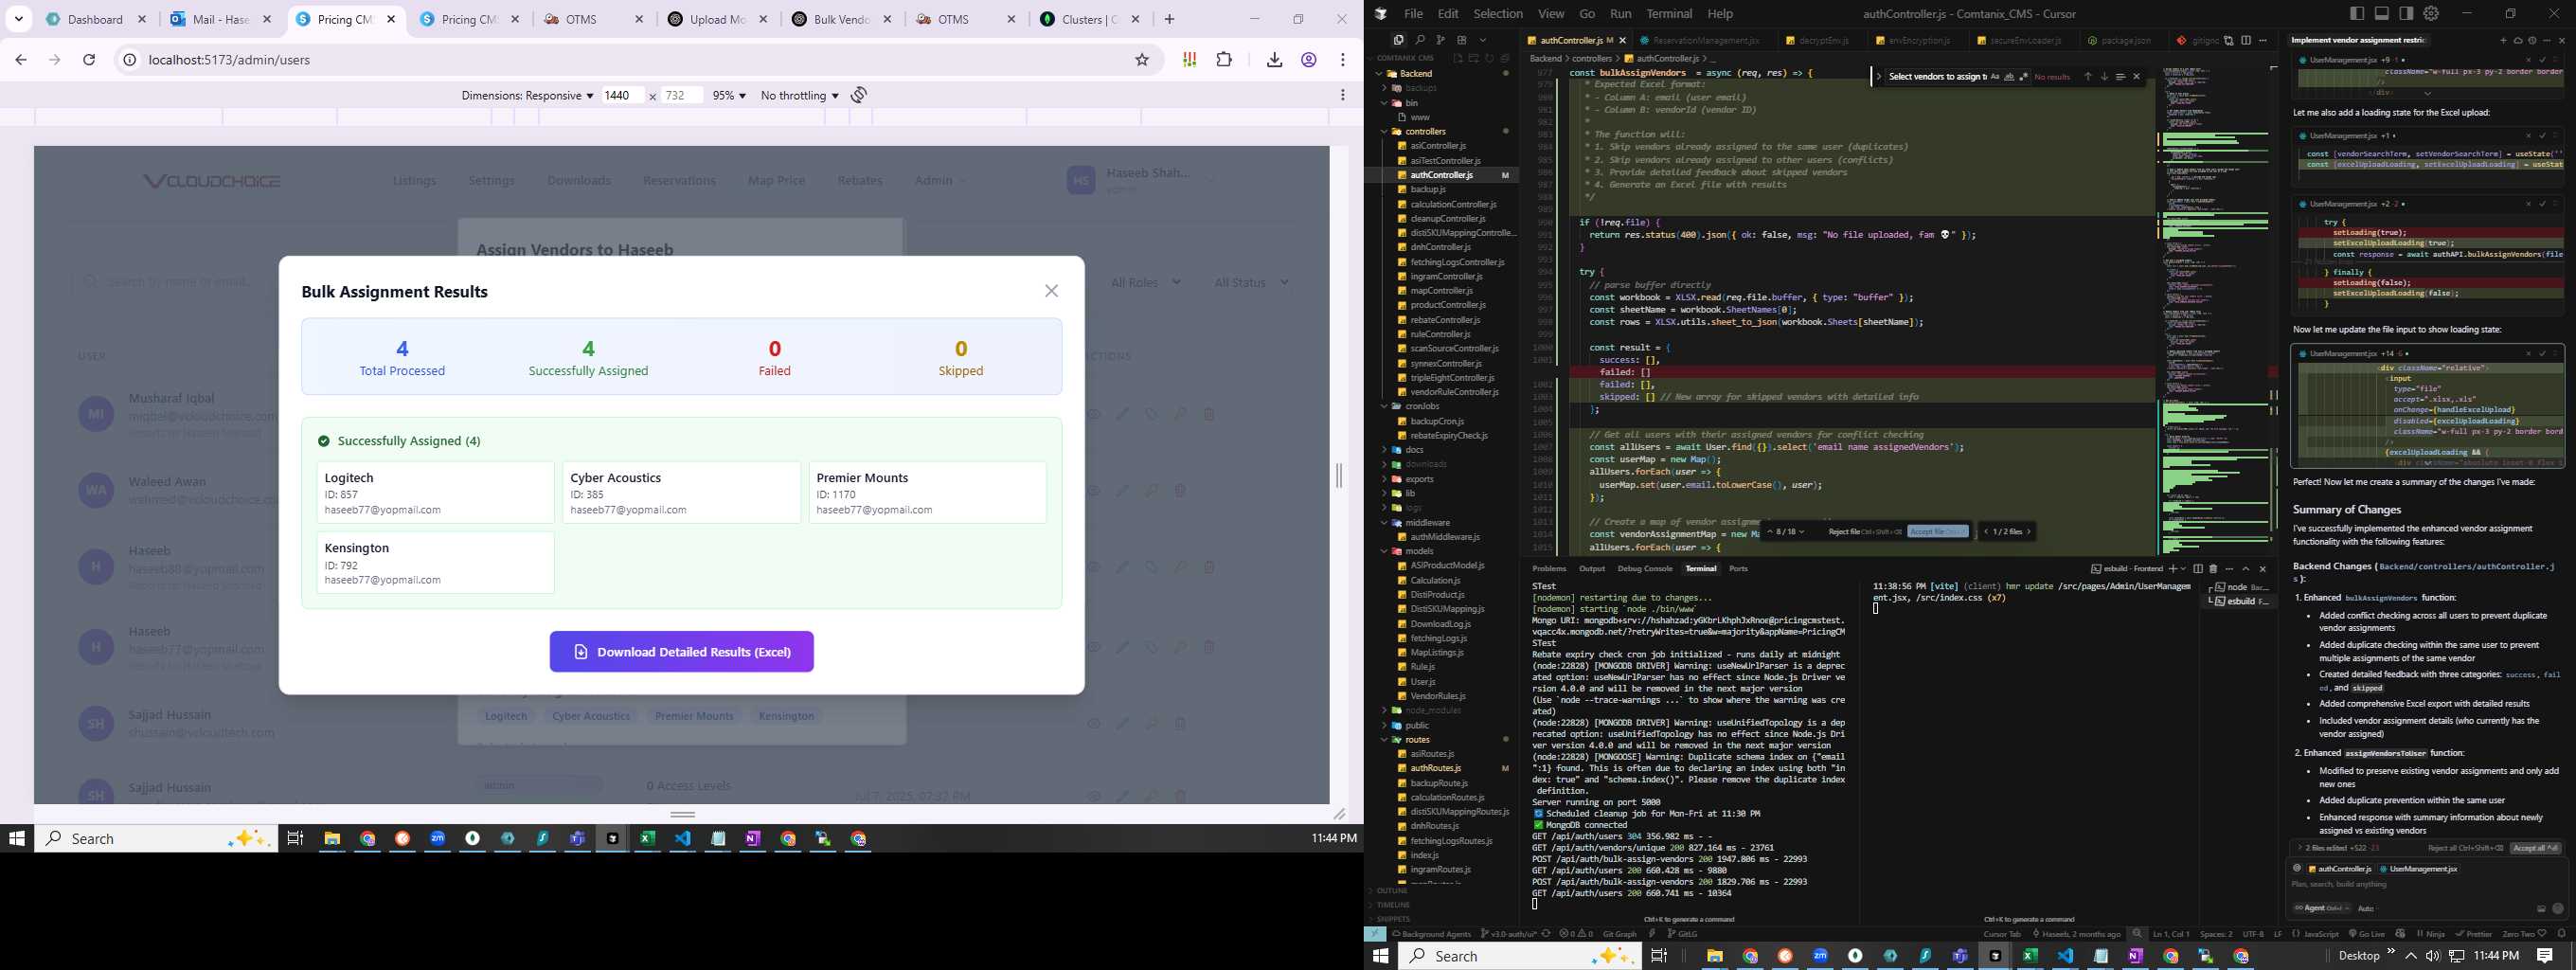Open Chrome profile avatar icon
The width and height of the screenshot is (2576, 970).
(x=1308, y=60)
